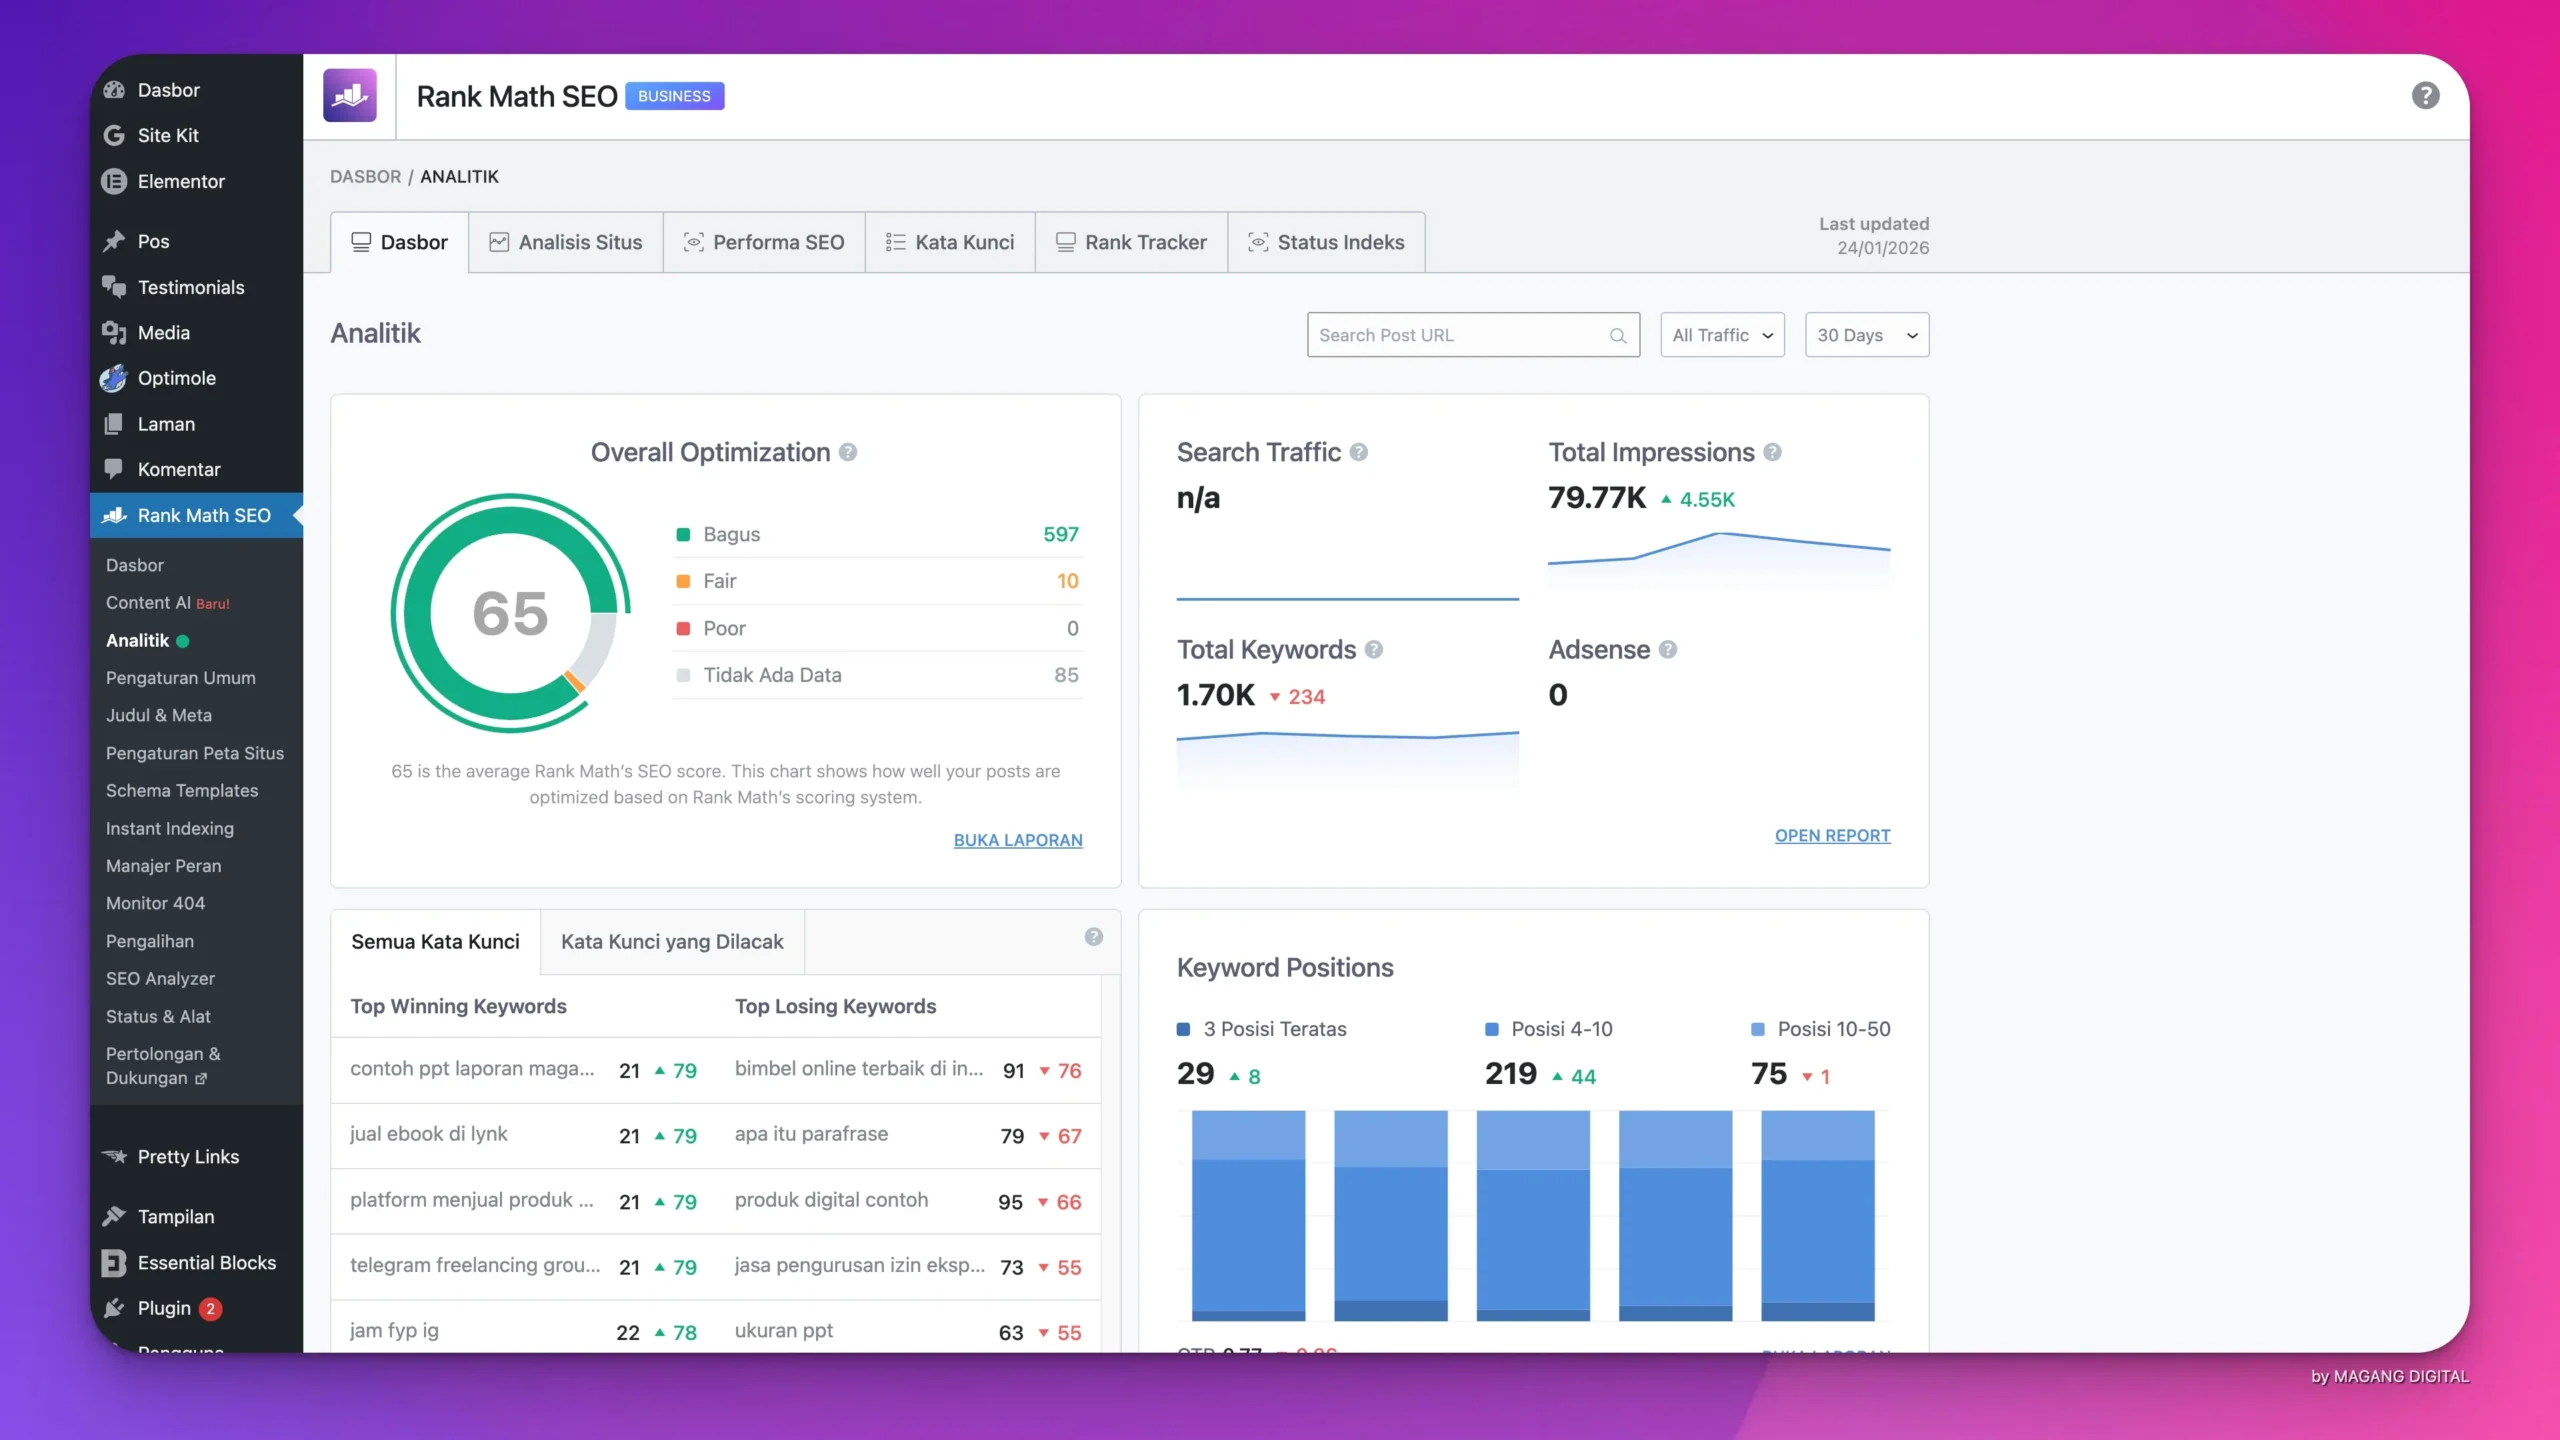Expand the All Traffic dropdown
Image resolution: width=2560 pixels, height=1440 pixels.
click(1722, 335)
